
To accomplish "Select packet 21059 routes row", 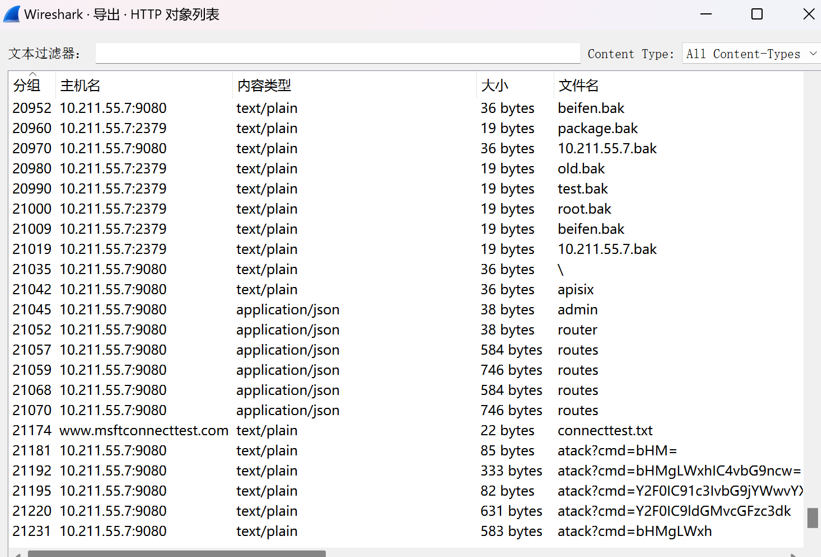I will pyautogui.click(x=406, y=370).
